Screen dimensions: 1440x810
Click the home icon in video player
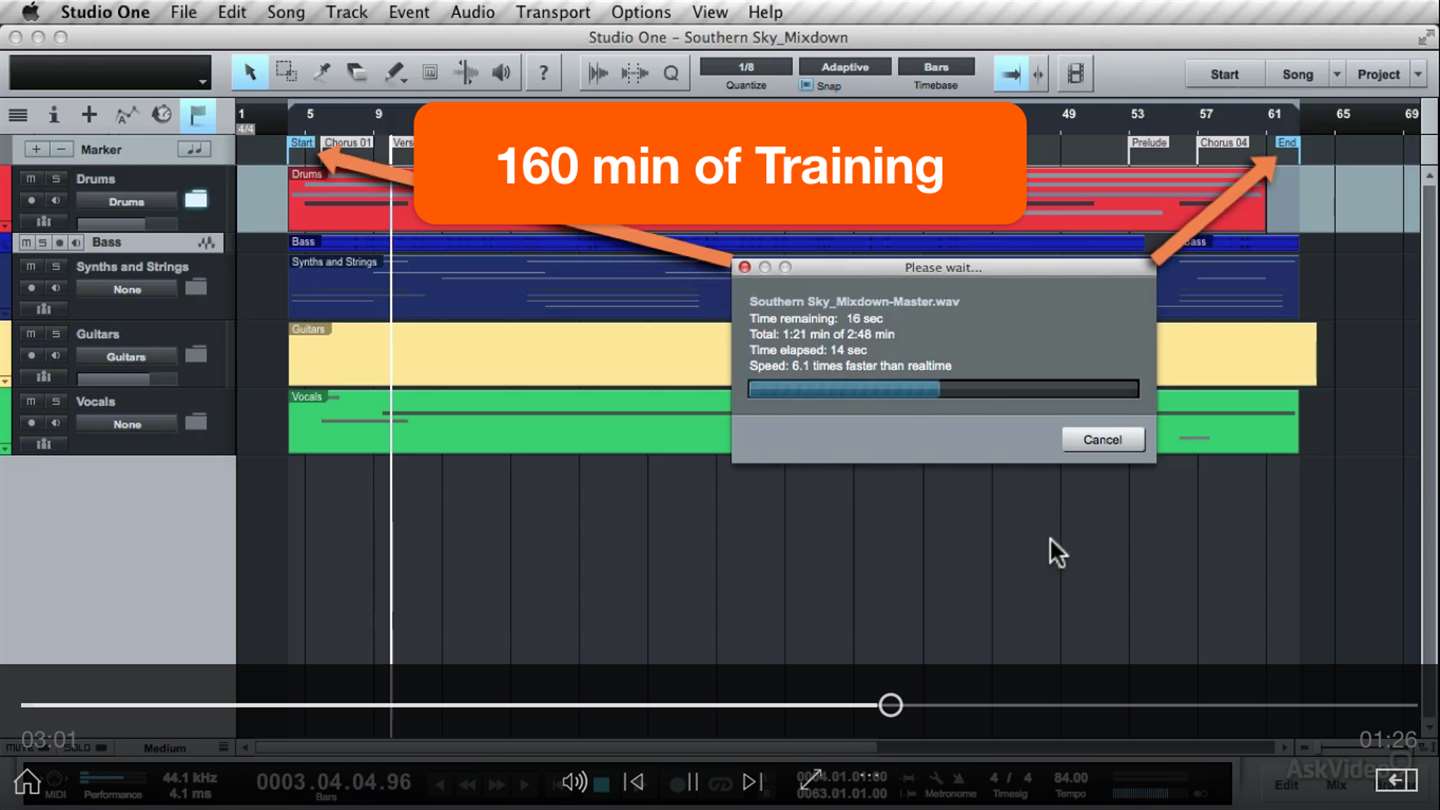[27, 781]
